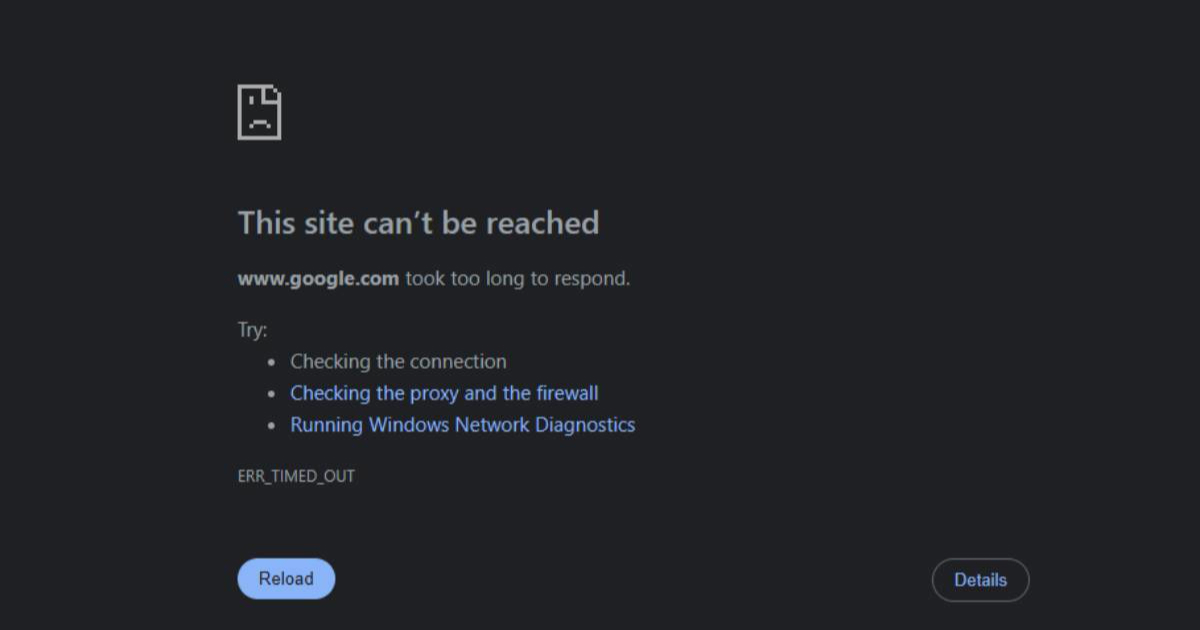The height and width of the screenshot is (630, 1200).
Task: Click the 'Try:' label above the suggestions
Action: coord(248,329)
